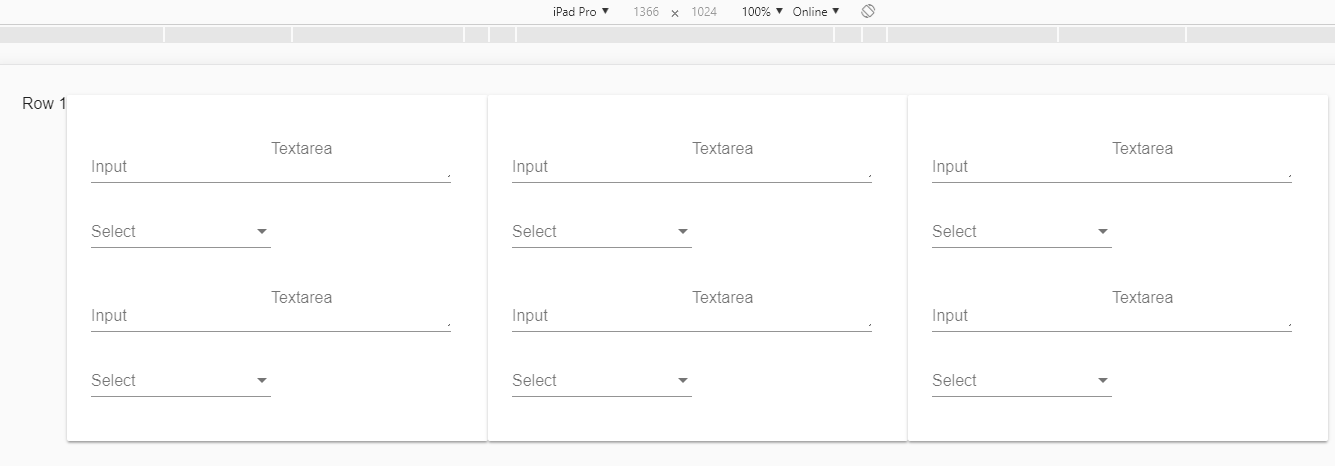Screen dimensions: 1335x466
Task: Focus the upper Input field in first card
Action: click(180, 168)
